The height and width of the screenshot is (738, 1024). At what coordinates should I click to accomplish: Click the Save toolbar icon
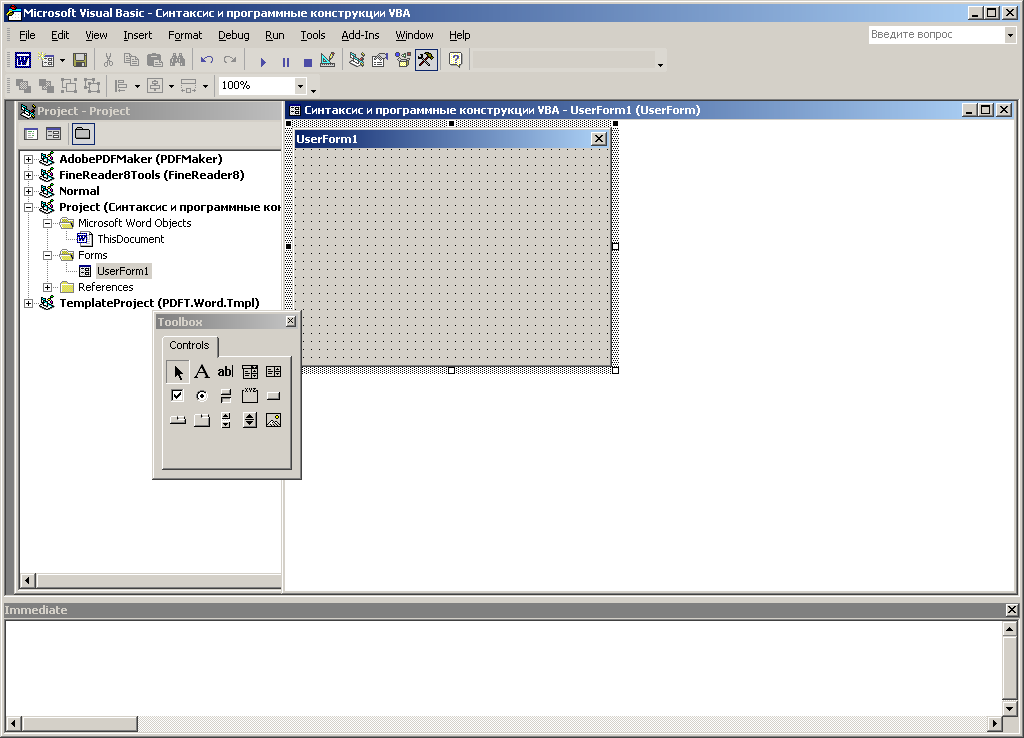[80, 61]
